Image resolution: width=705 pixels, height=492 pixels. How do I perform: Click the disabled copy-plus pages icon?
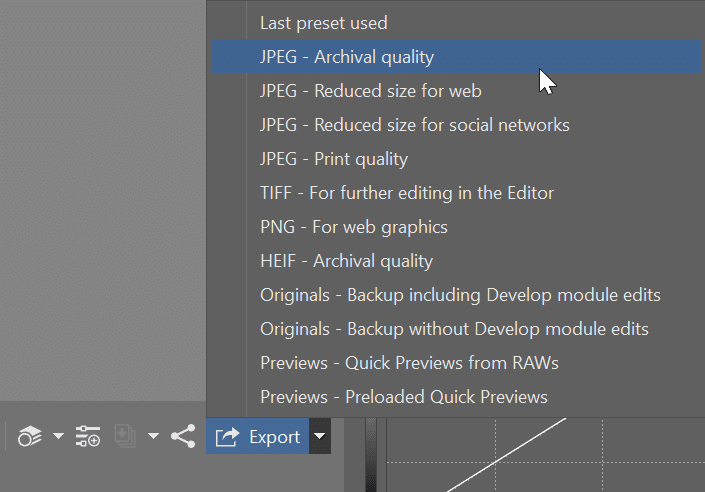click(125, 436)
